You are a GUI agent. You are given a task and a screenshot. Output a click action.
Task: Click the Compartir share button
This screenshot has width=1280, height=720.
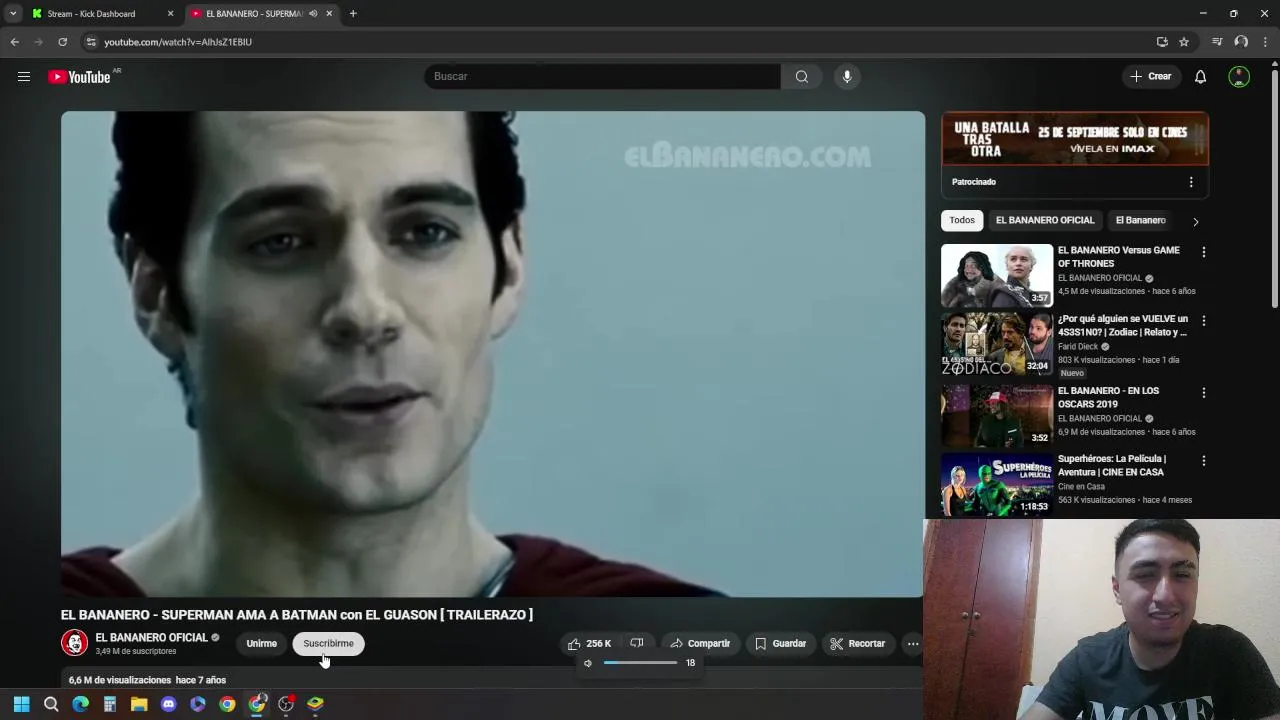point(700,644)
